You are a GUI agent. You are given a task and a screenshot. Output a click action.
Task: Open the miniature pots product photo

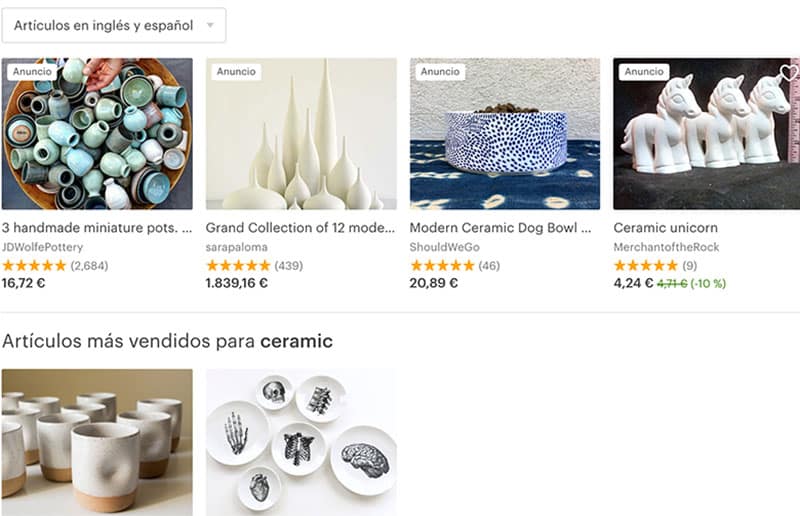tap(97, 134)
